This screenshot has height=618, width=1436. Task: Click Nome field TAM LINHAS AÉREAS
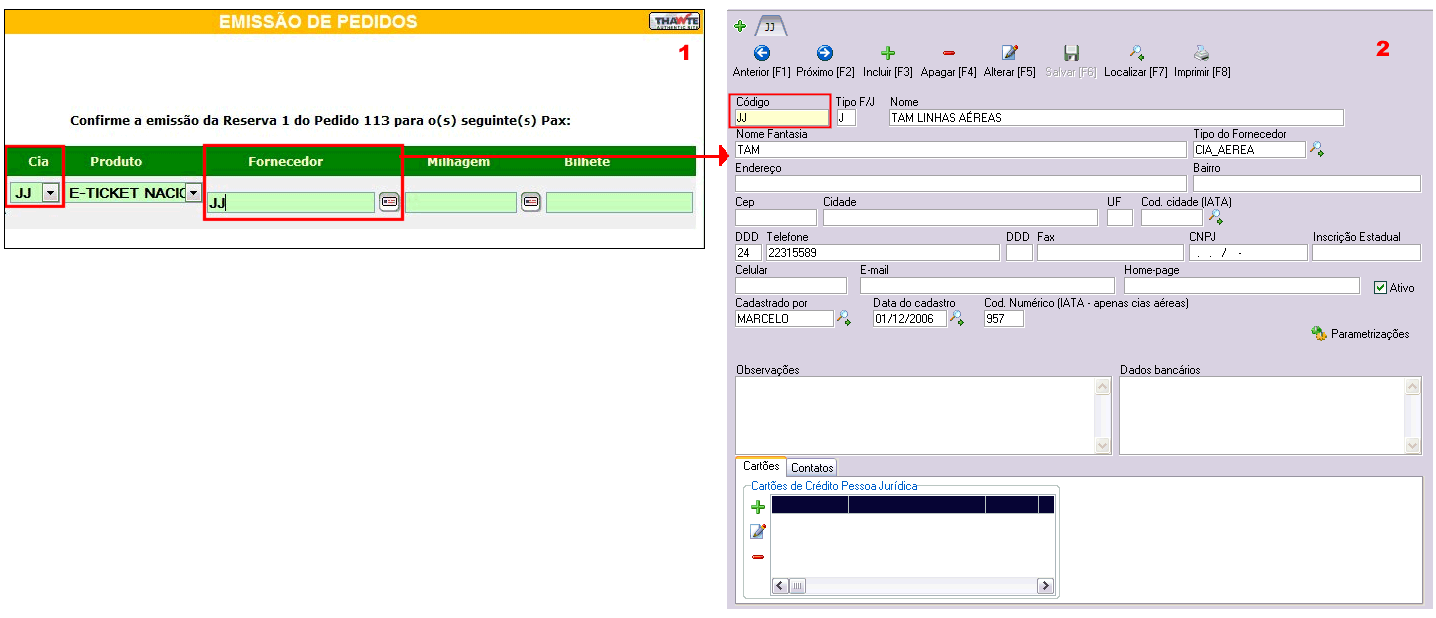[1116, 118]
